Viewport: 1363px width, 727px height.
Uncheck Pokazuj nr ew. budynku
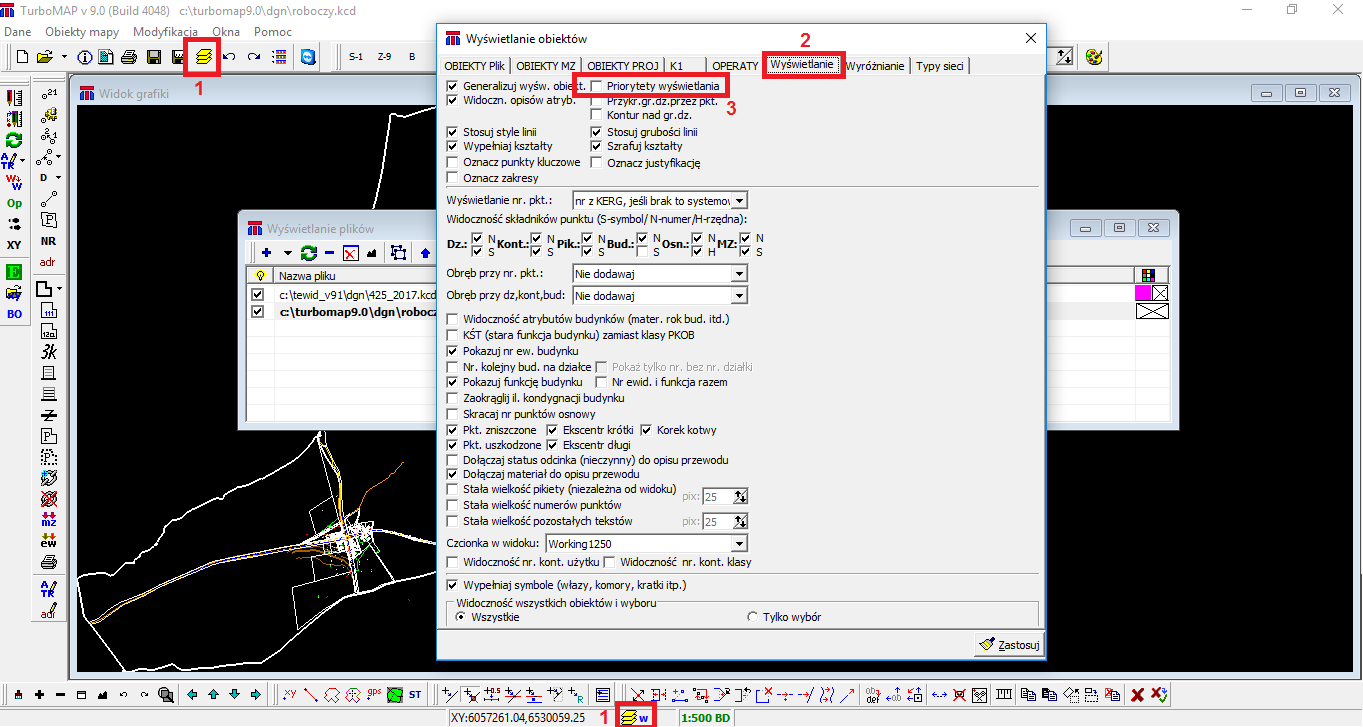click(x=453, y=352)
